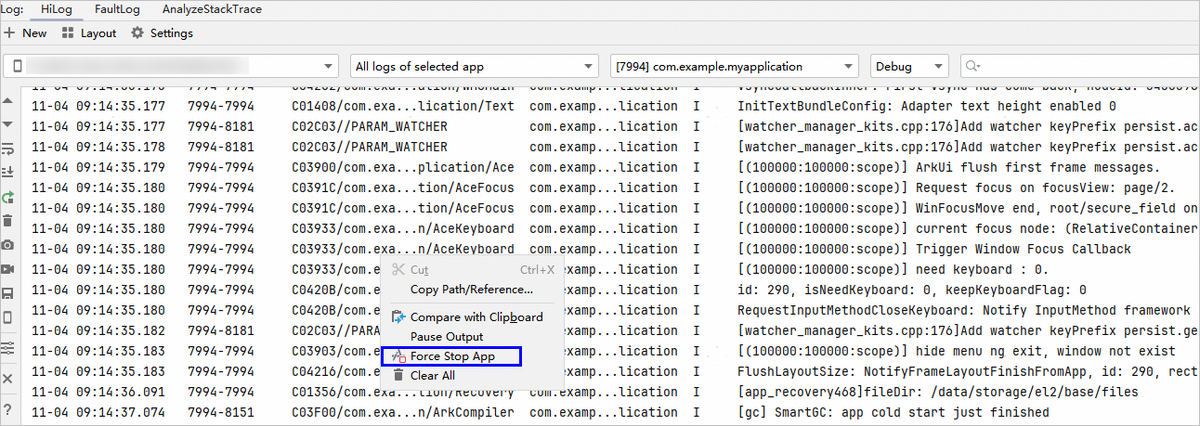1200x426 pixels.
Task: Expand the 'All logs of selected app' dropdown
Action: [473, 67]
